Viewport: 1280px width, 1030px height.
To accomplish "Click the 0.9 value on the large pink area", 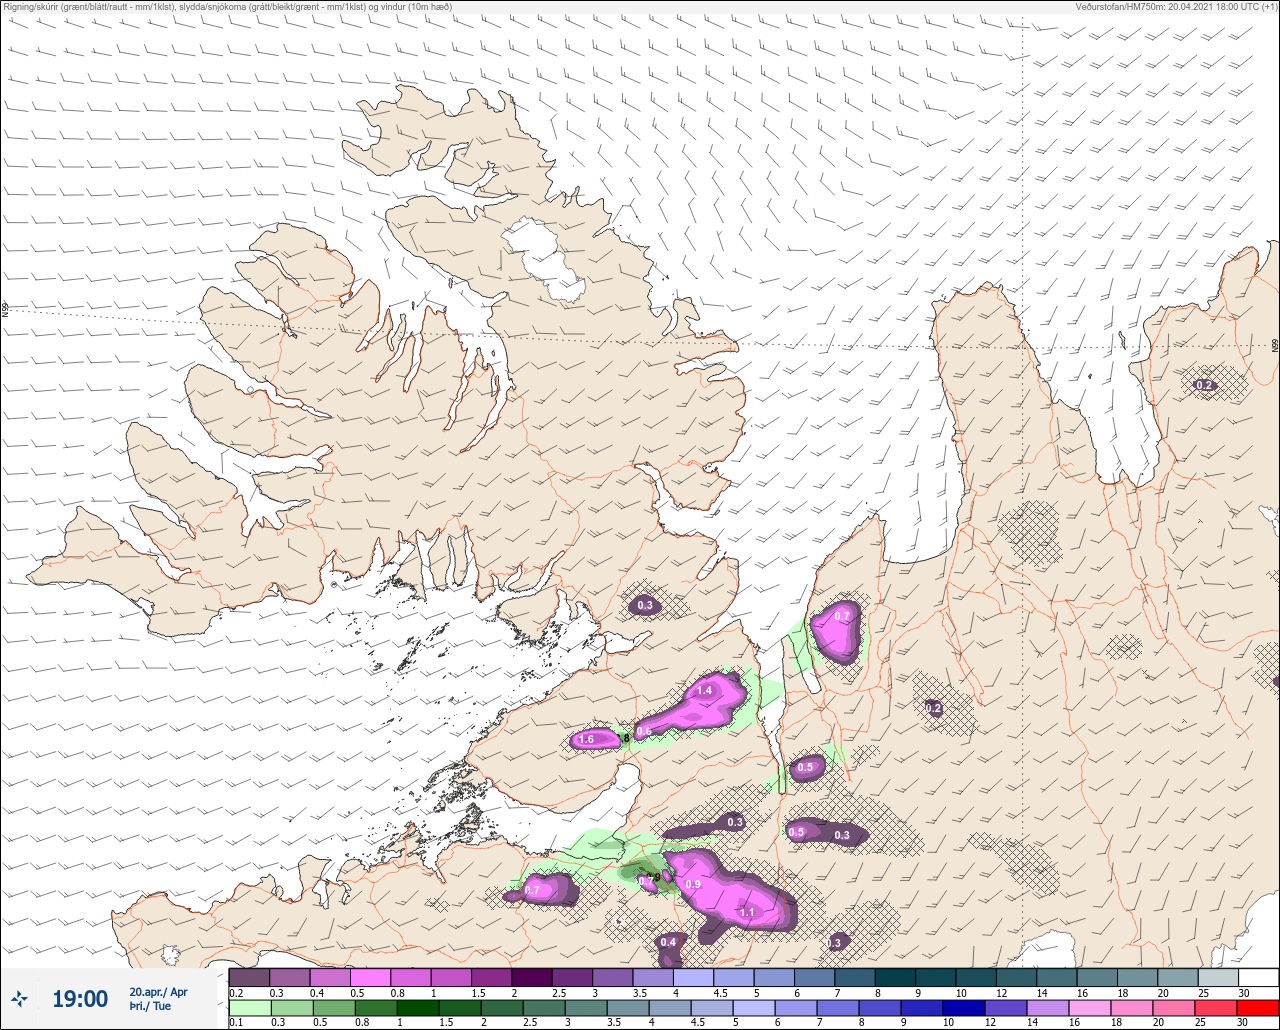I will 693,884.
